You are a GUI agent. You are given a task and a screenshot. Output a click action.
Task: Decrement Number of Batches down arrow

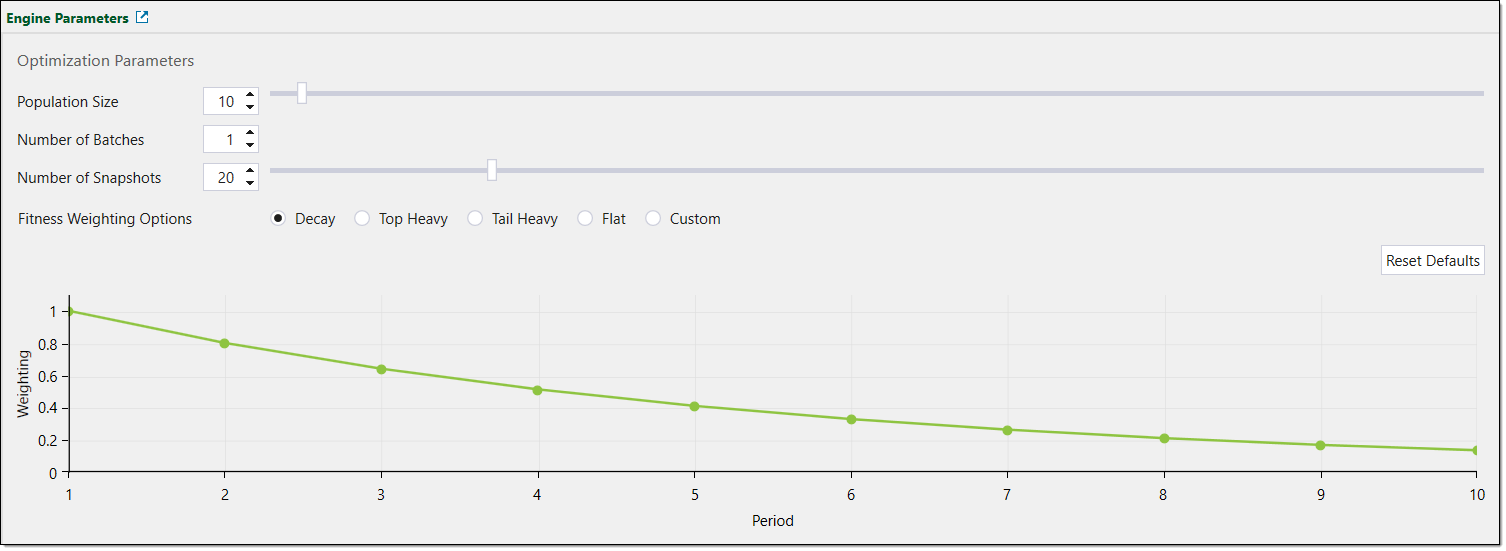coord(250,145)
